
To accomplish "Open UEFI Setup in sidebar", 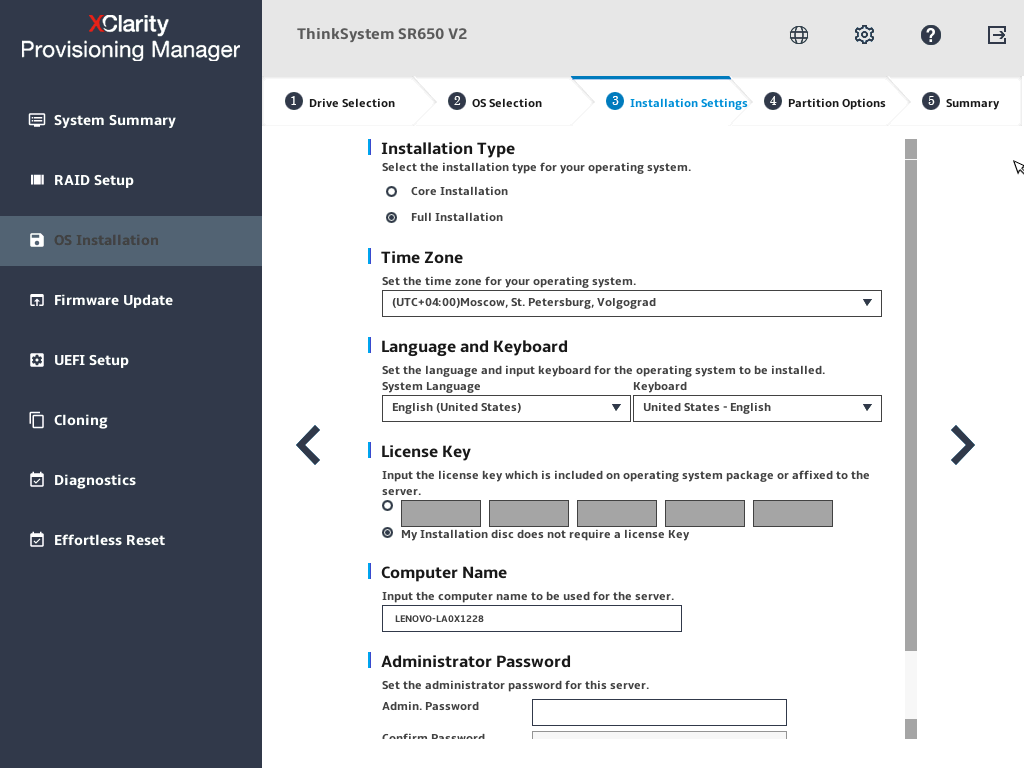I will pos(91,360).
